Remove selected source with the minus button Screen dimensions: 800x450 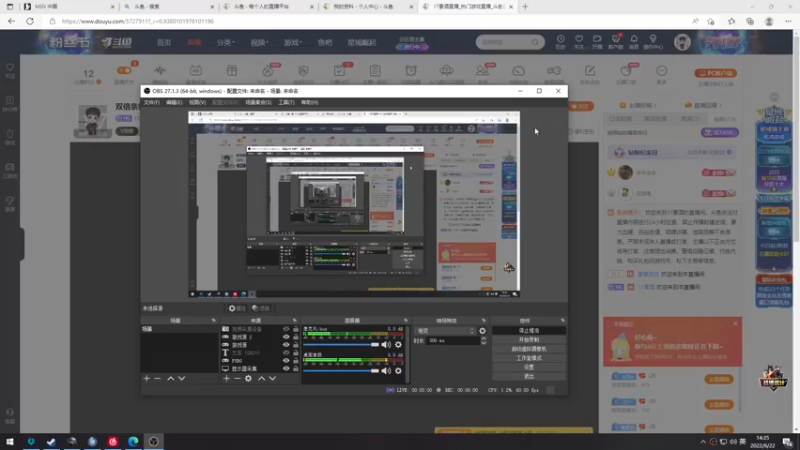coord(237,379)
